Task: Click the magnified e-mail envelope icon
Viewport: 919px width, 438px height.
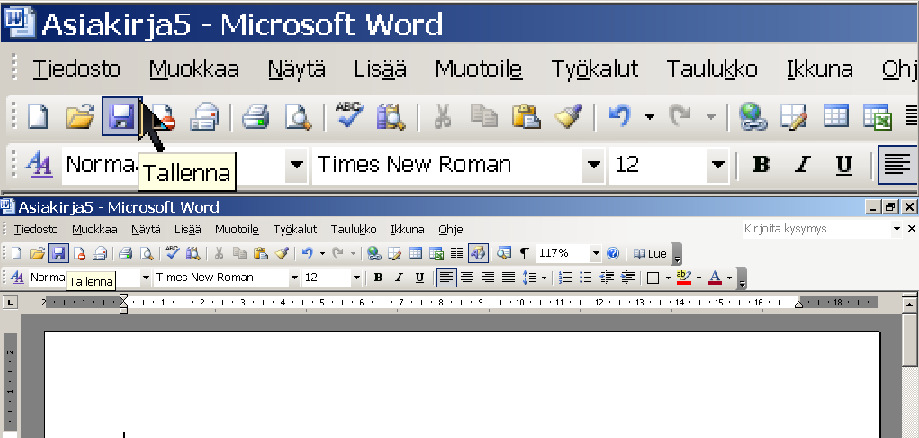Action: [204, 116]
